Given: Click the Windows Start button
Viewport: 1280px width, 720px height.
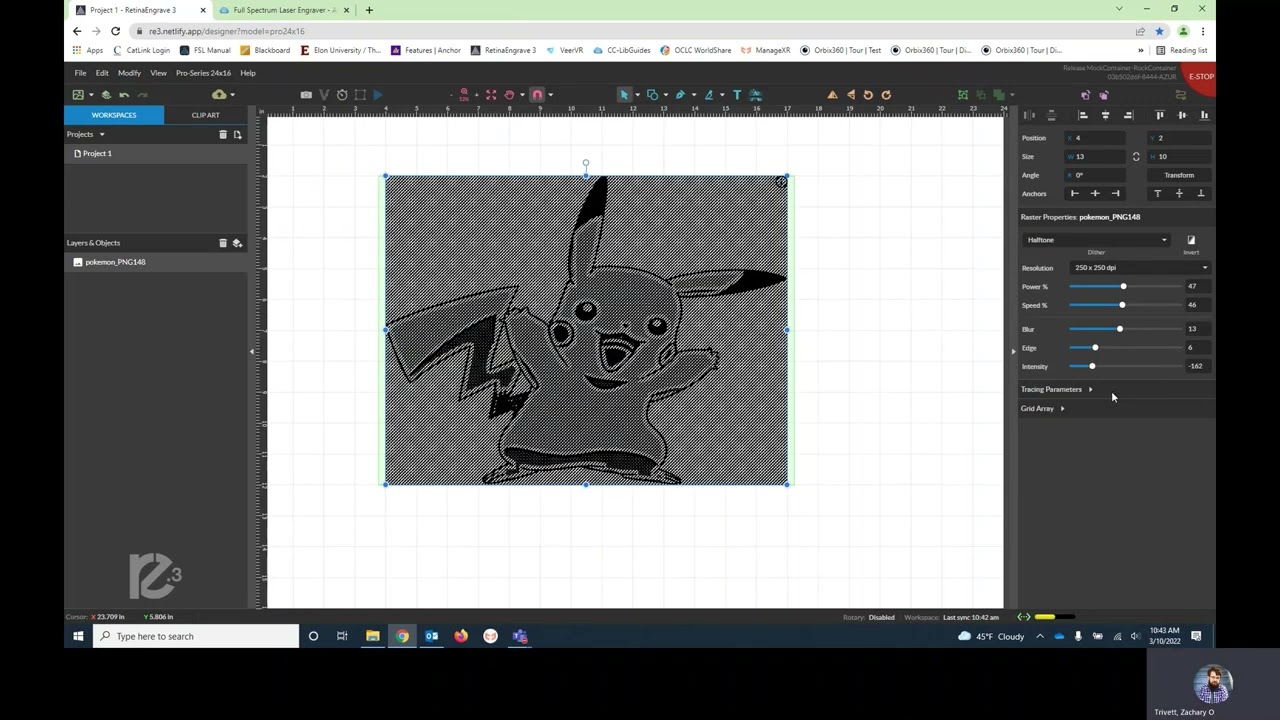Looking at the screenshot, I should pyautogui.click(x=78, y=636).
